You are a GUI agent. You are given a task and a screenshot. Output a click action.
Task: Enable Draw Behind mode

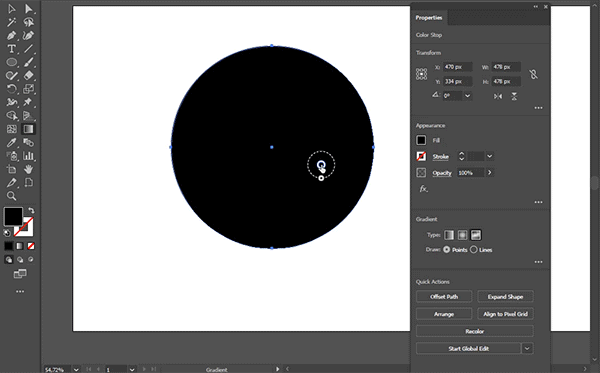20,260
